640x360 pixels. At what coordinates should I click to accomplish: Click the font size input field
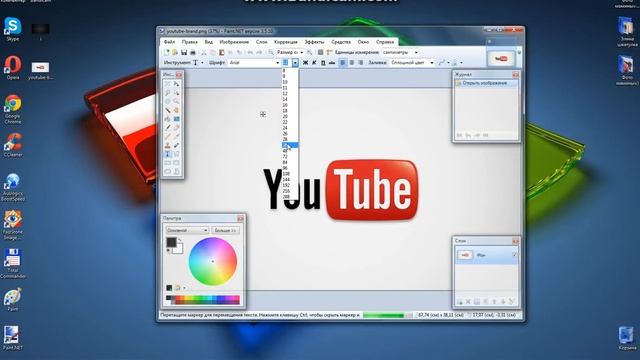(286, 63)
